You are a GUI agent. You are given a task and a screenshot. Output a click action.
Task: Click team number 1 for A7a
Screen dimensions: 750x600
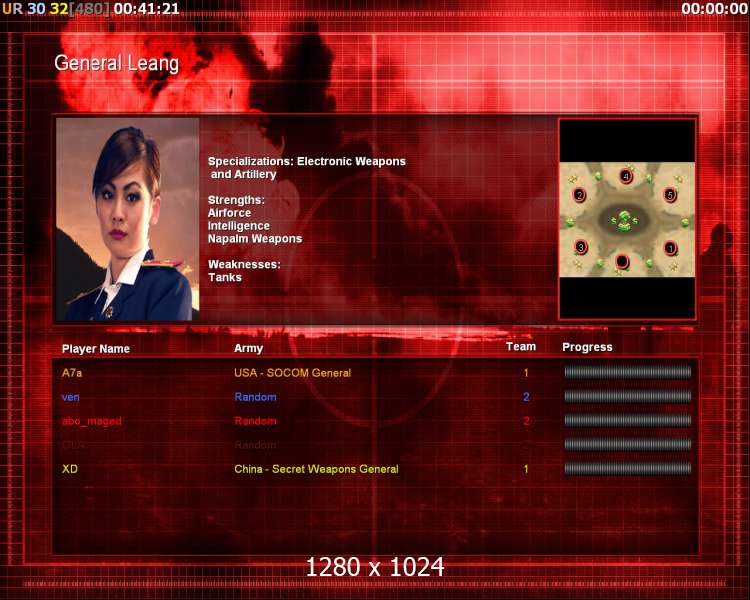[526, 373]
